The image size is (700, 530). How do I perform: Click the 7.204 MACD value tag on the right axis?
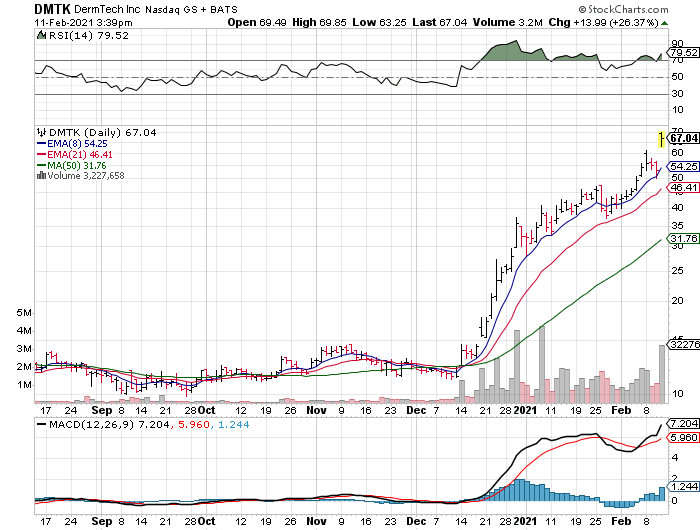(684, 423)
